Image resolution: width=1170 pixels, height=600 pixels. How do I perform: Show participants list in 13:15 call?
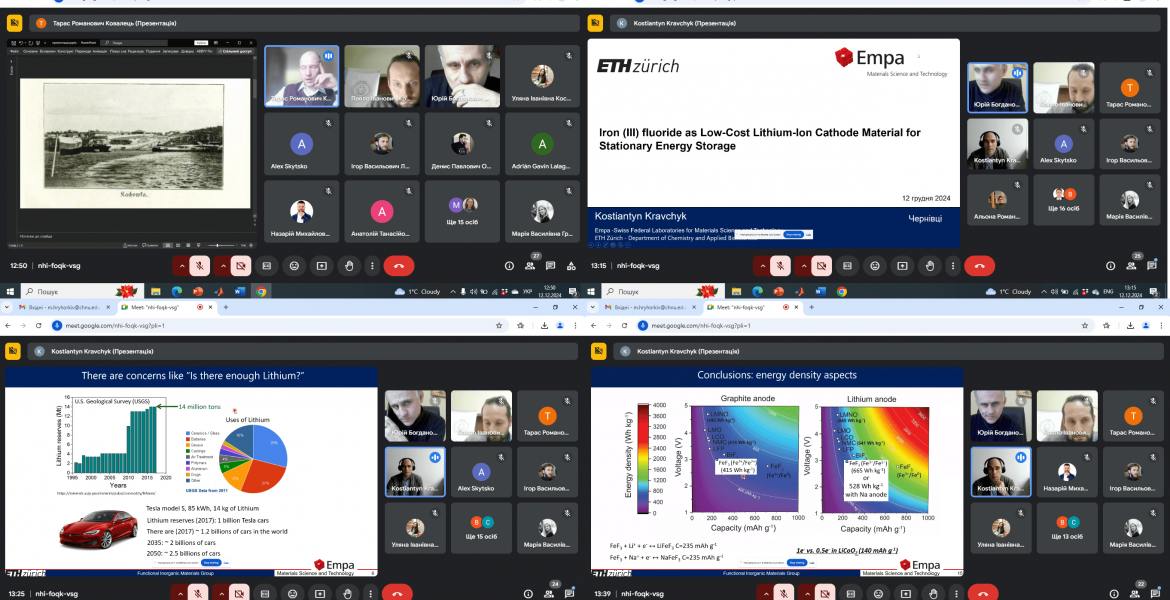point(1133,266)
